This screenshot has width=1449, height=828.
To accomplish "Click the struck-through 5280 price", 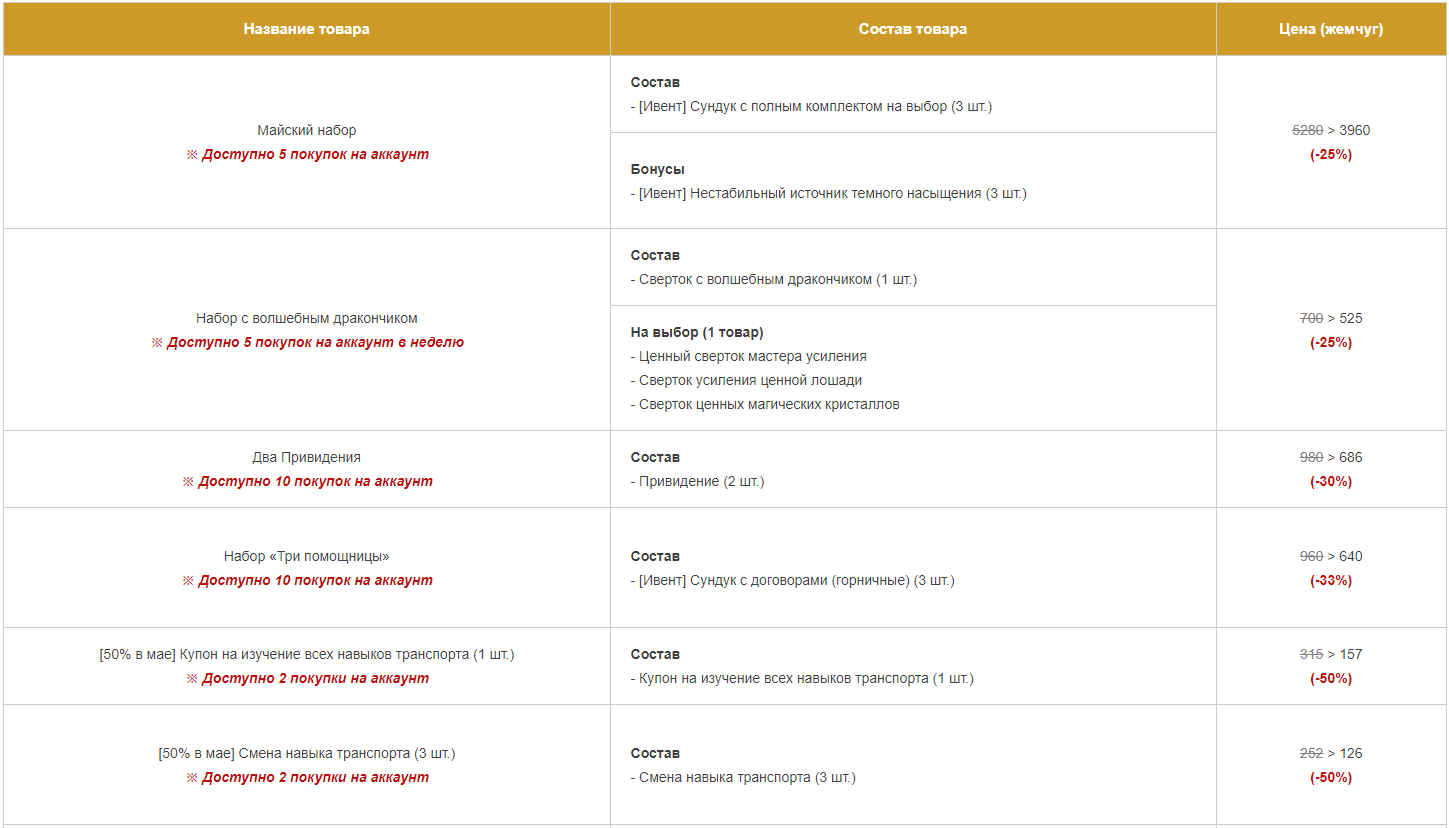I will click(x=1307, y=130).
